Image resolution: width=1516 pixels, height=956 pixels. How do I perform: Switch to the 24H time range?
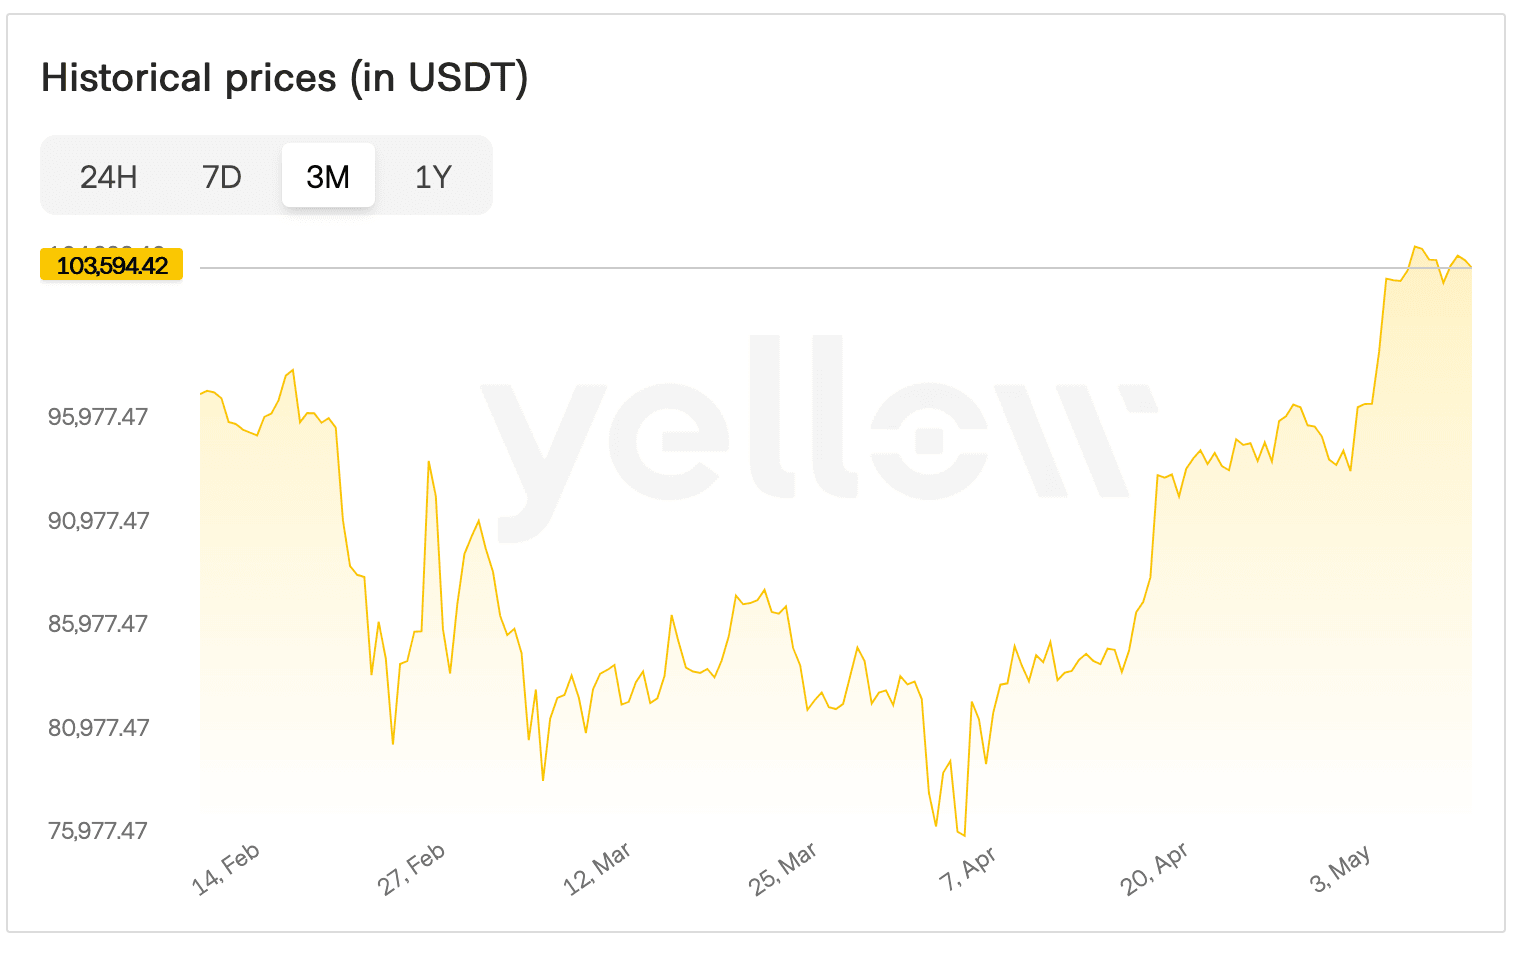(109, 177)
